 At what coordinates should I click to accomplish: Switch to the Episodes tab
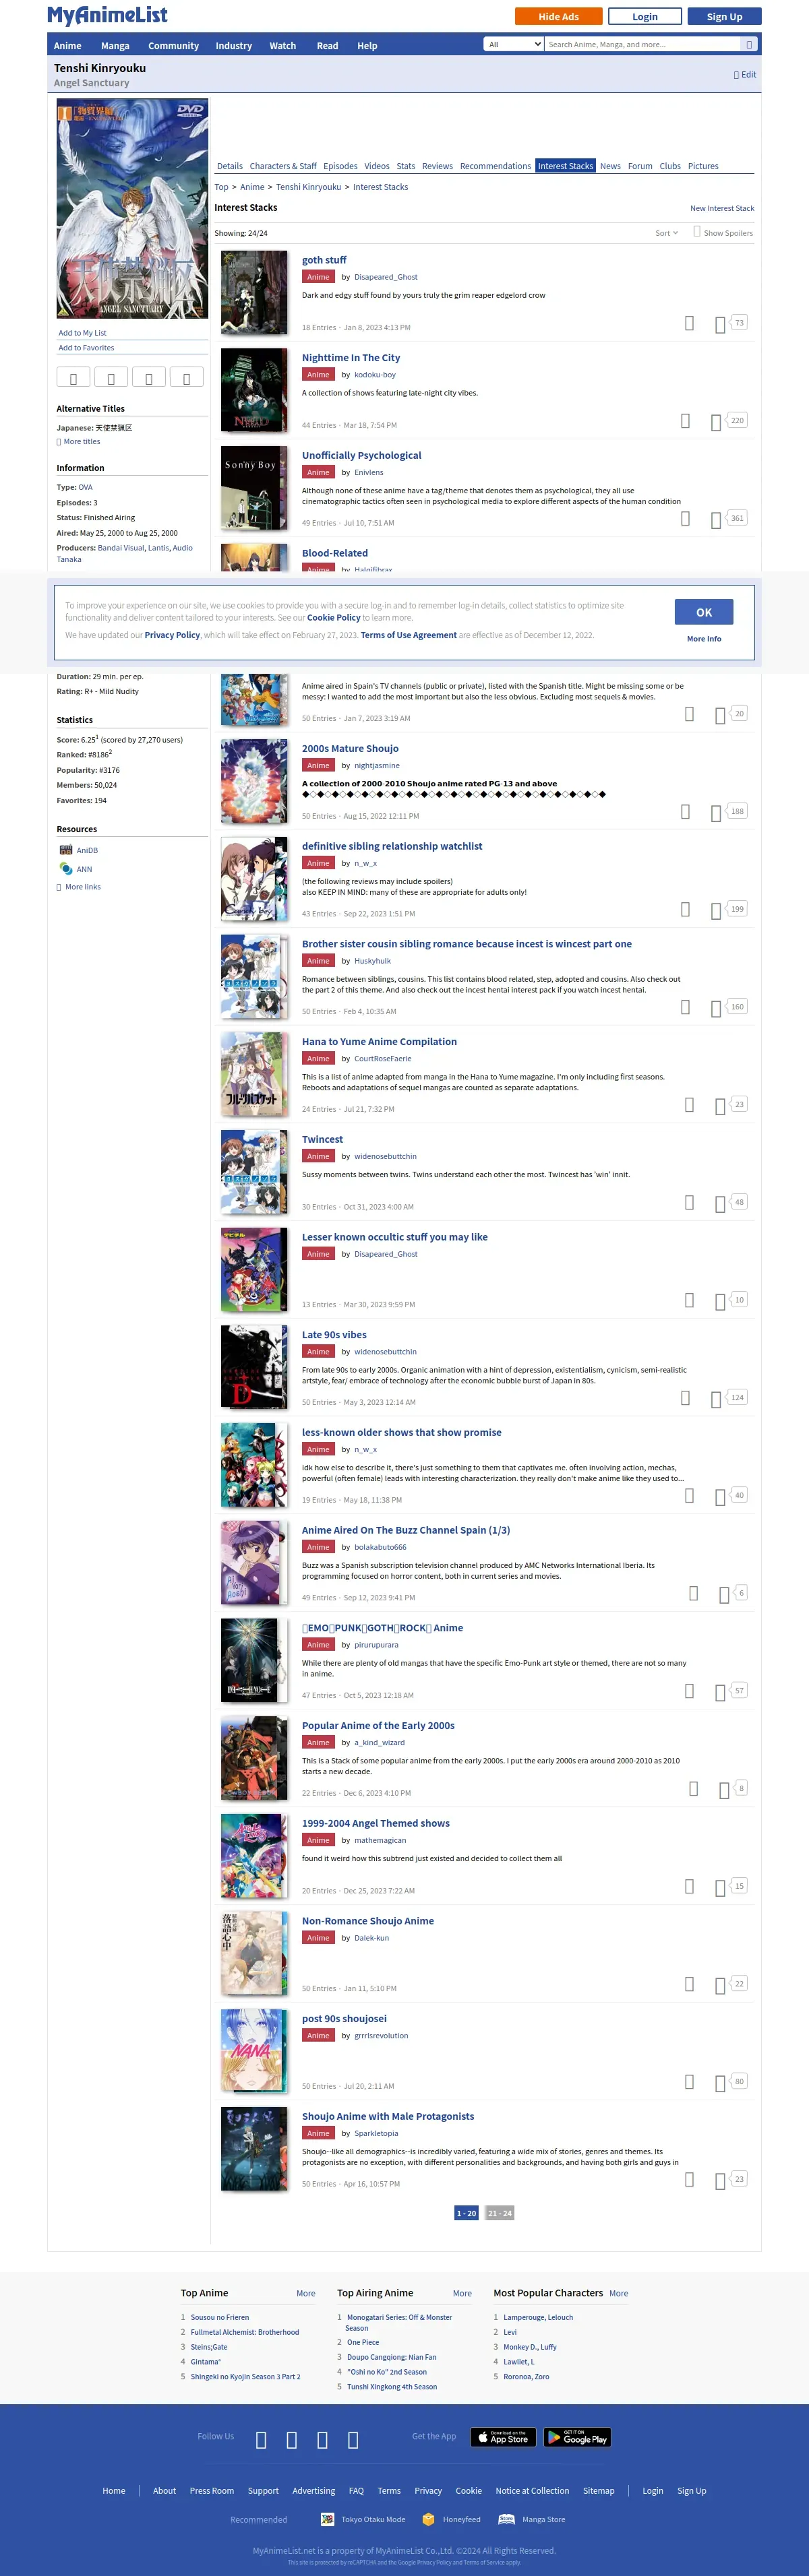[340, 166]
